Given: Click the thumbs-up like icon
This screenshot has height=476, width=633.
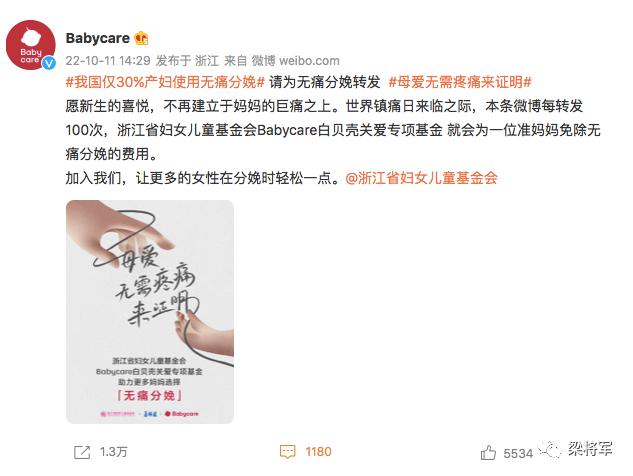Looking at the screenshot, I should tap(488, 453).
